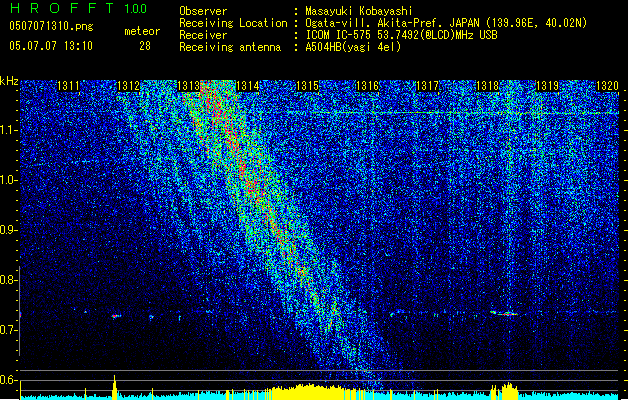Click the 1320 time marker
The width and height of the screenshot is (629, 400).
click(x=607, y=86)
